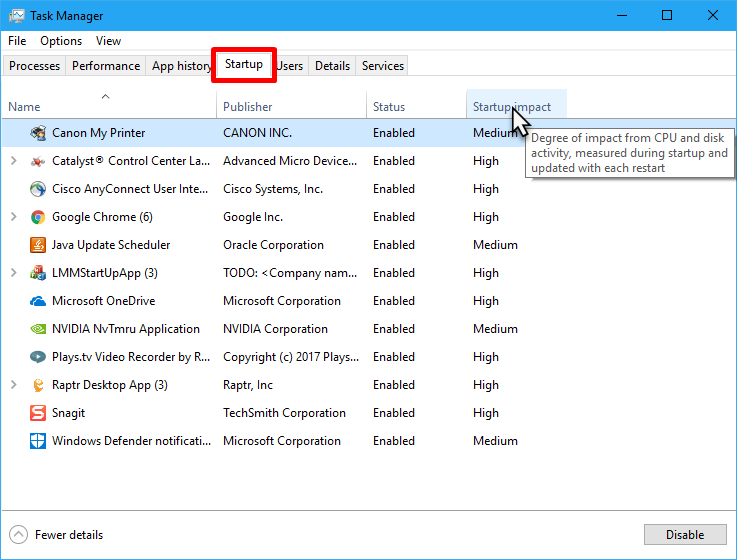Expand the LMMStartUpApp (3) group

pyautogui.click(x=14, y=273)
